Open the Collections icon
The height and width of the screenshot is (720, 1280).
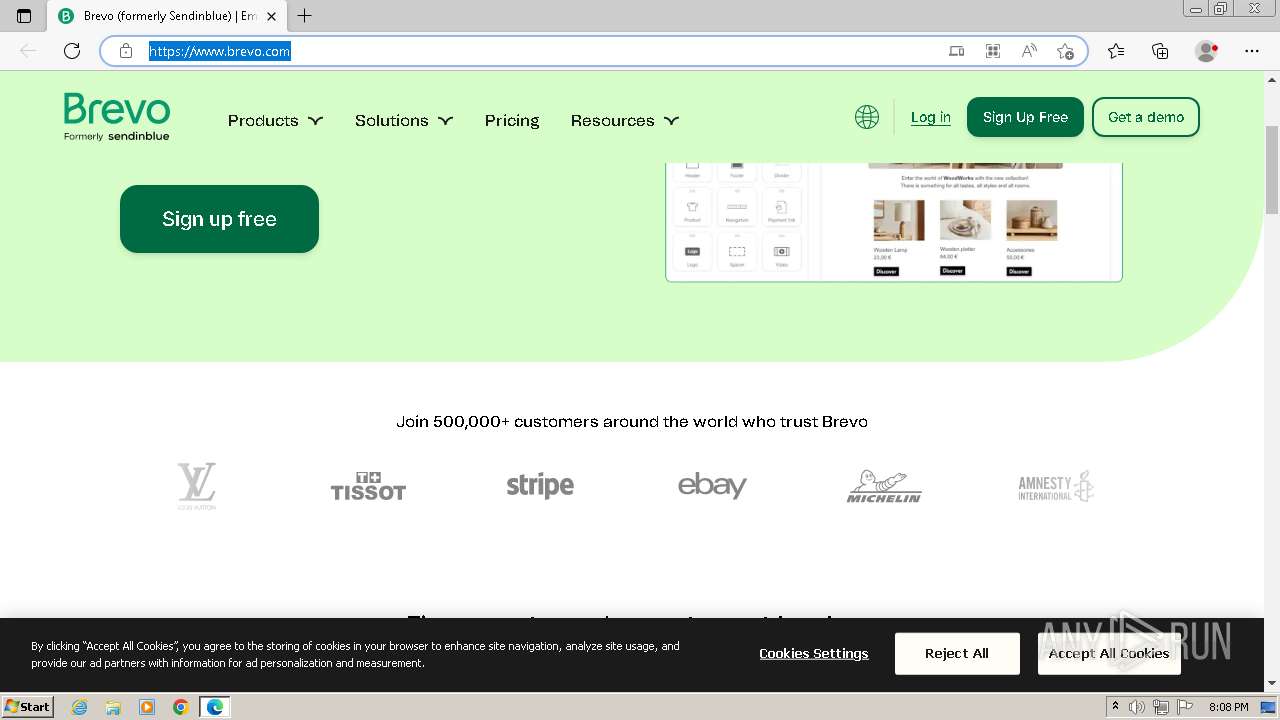tap(1160, 51)
